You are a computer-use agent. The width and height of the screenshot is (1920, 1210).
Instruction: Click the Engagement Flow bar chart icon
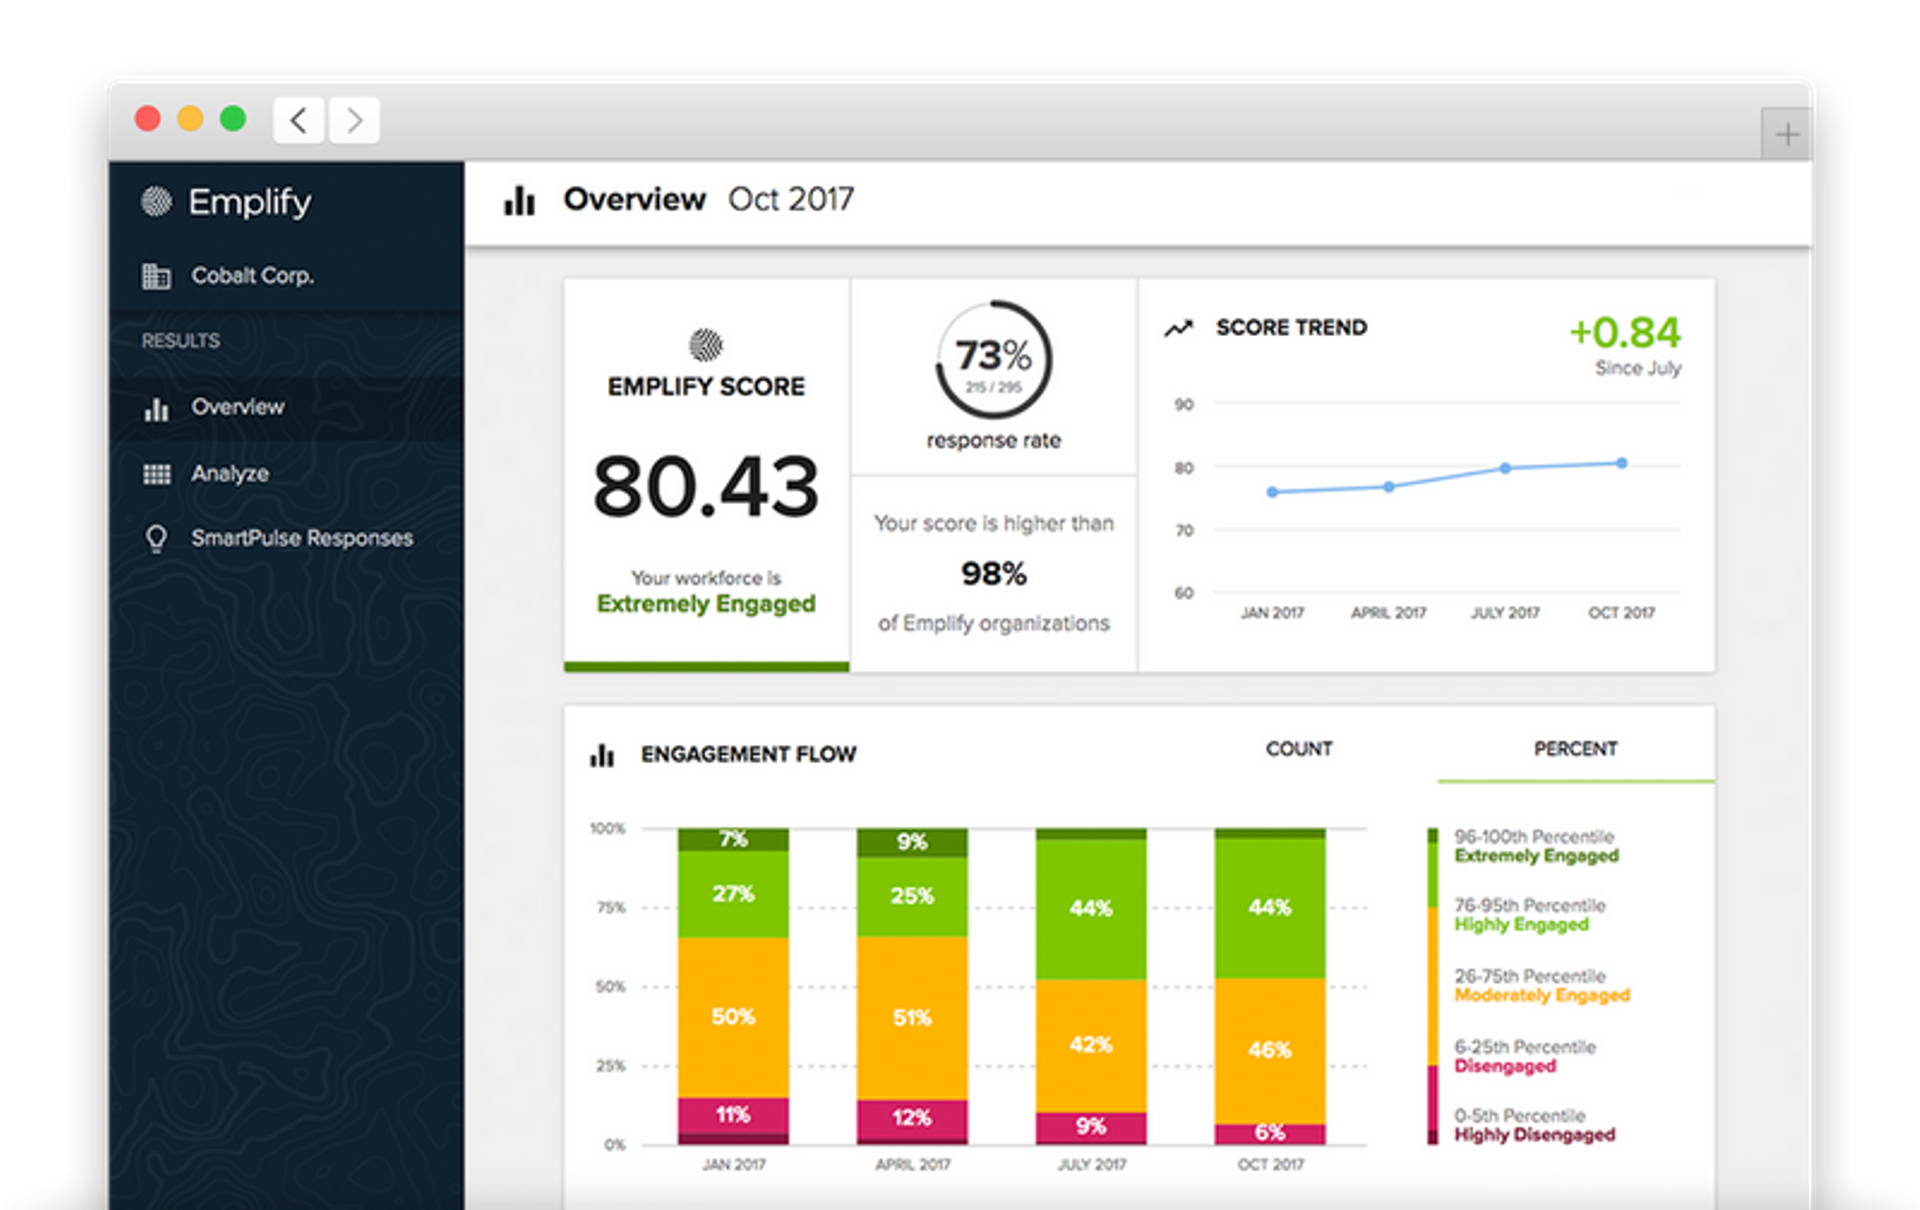pos(601,755)
